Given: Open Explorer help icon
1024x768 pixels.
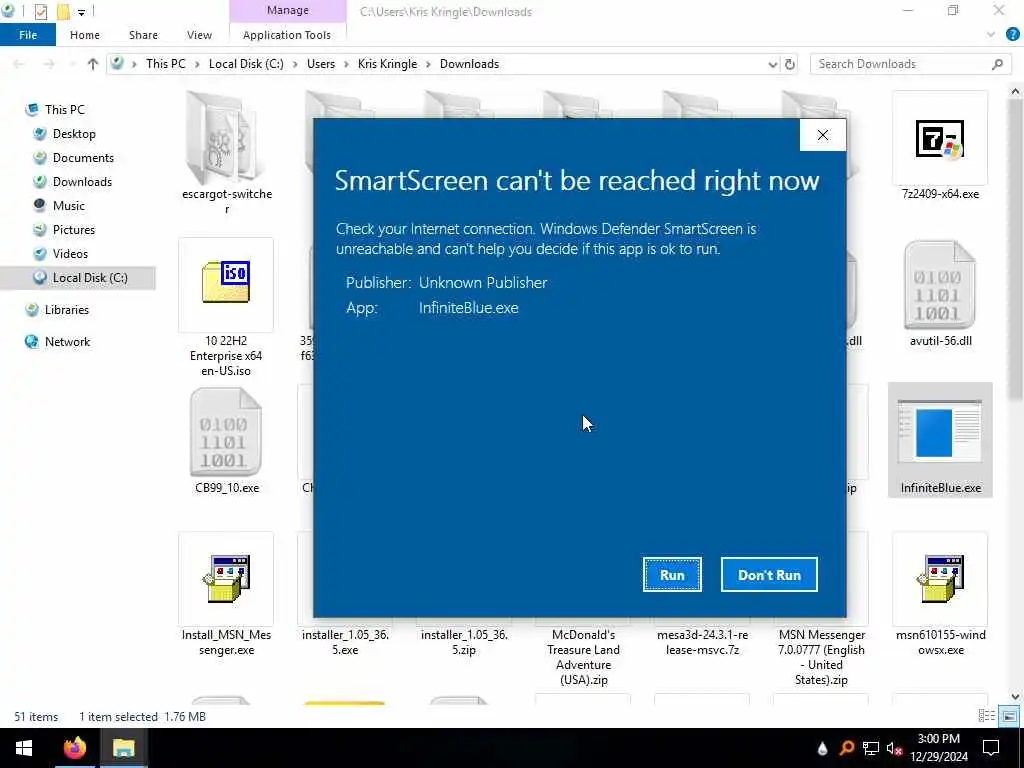Looking at the screenshot, I should point(1013,35).
